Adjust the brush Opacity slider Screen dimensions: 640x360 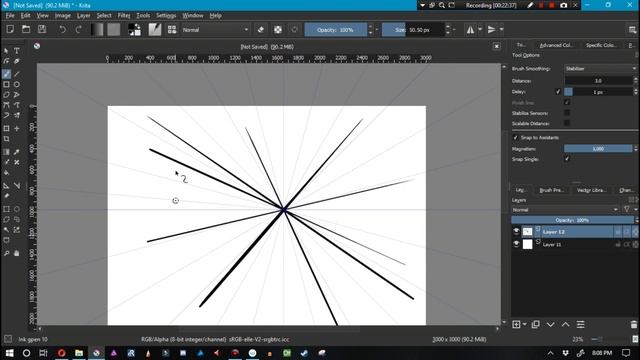336,30
